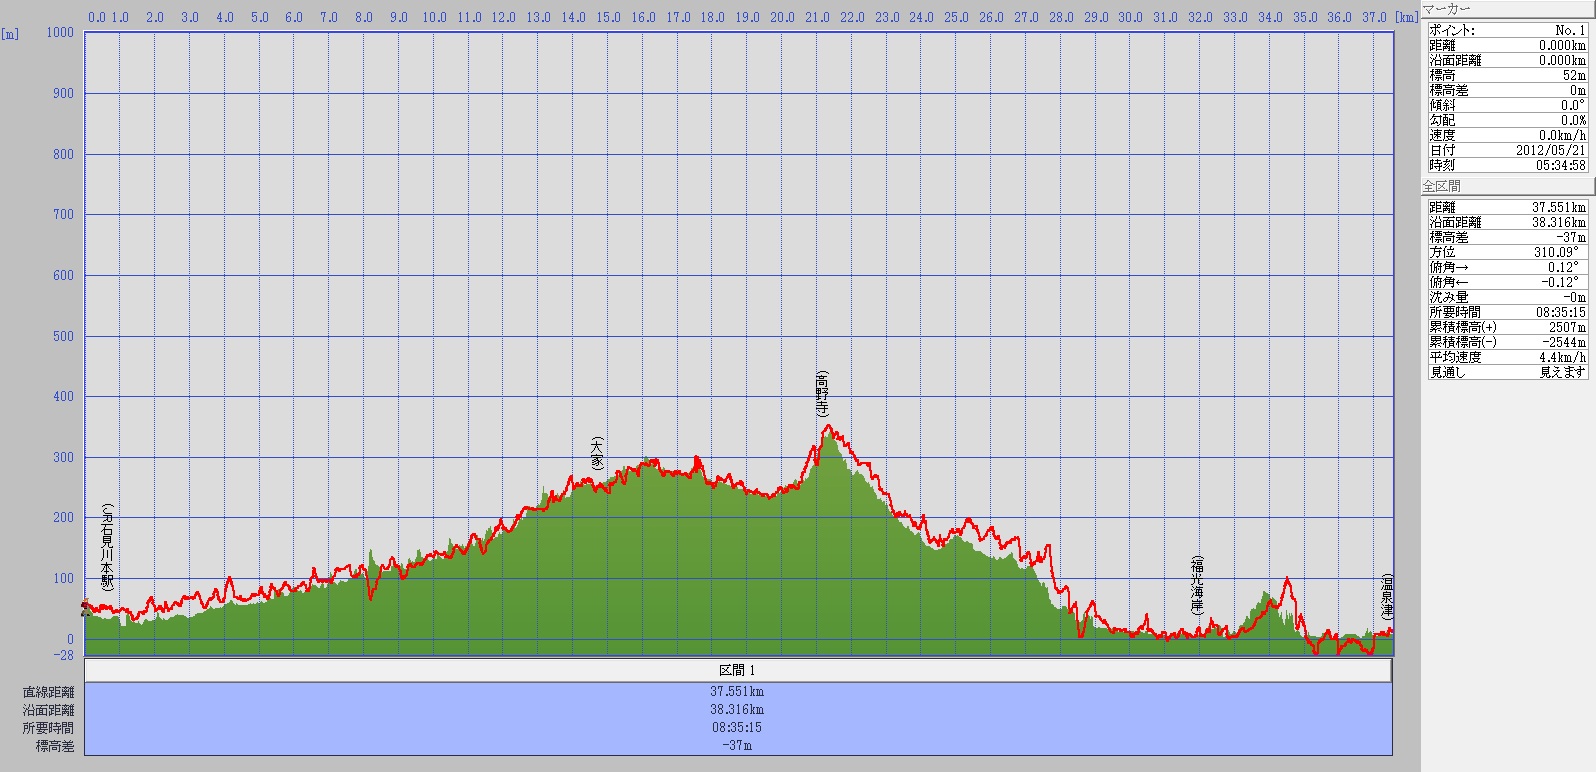1596x772 pixels.
Task: Select the 区間 1 section header bar
Action: click(x=738, y=670)
